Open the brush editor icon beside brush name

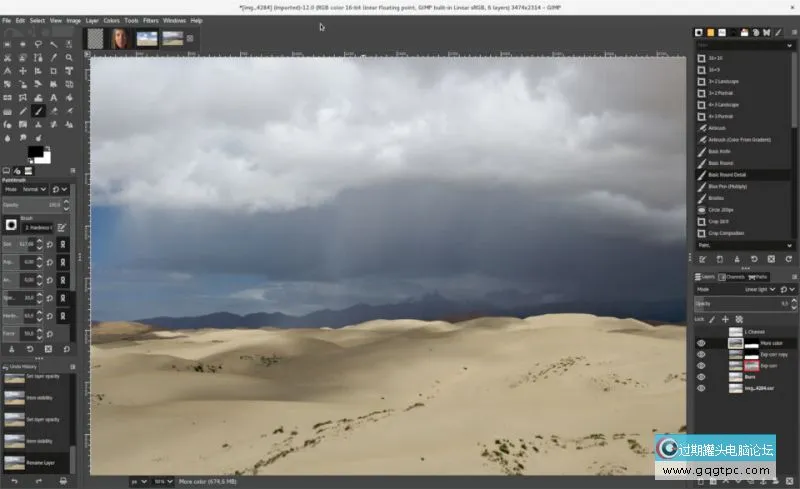point(62,227)
